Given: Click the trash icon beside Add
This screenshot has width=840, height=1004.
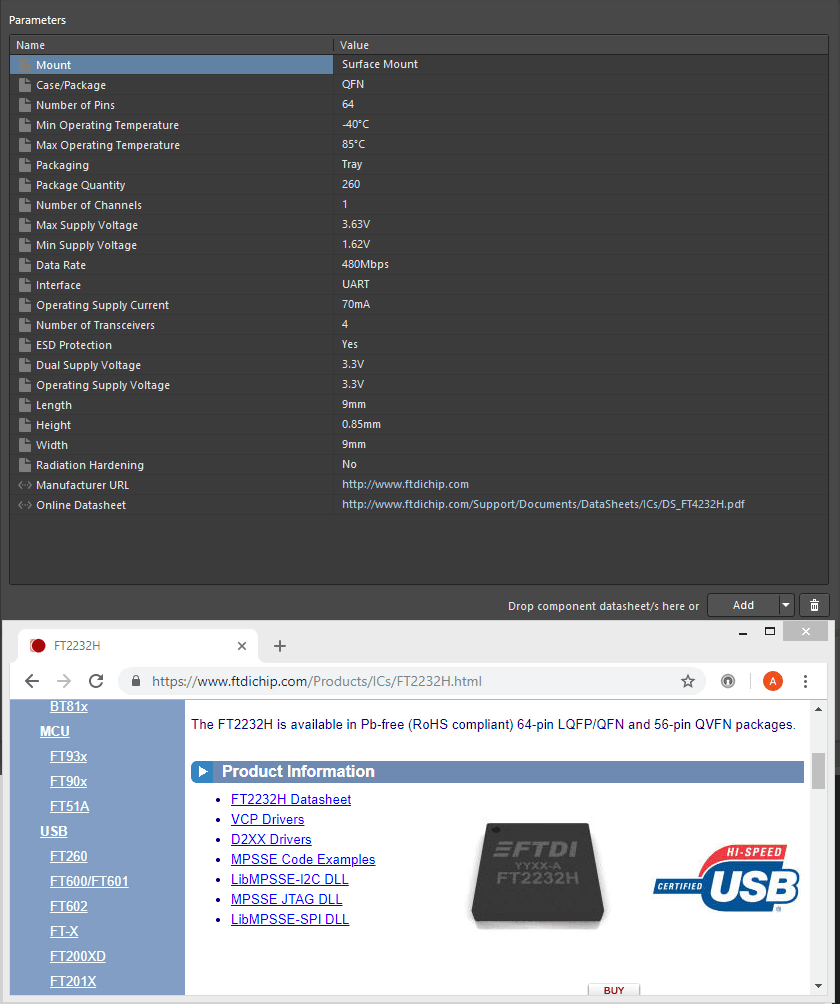Looking at the screenshot, I should coord(814,605).
